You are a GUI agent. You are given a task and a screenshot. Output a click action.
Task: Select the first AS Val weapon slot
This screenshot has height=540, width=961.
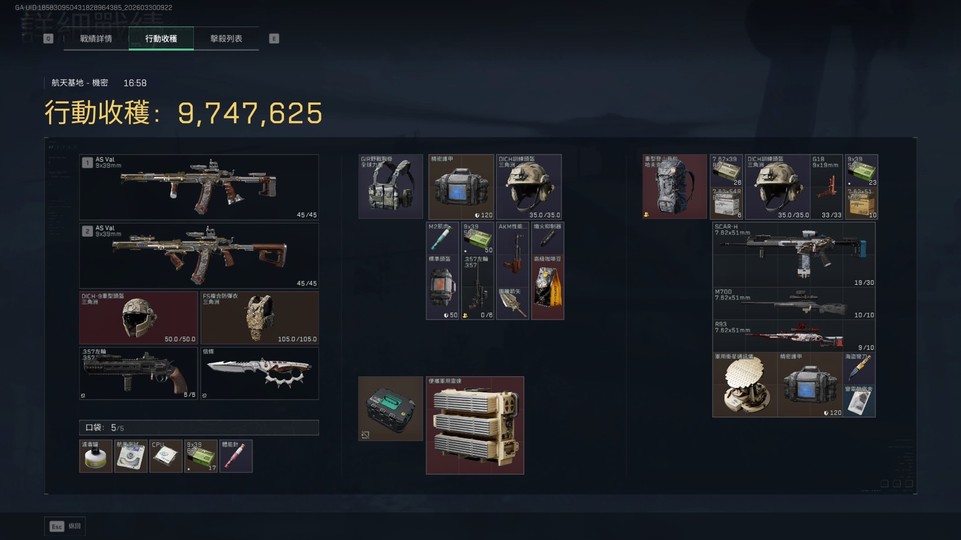(x=199, y=187)
